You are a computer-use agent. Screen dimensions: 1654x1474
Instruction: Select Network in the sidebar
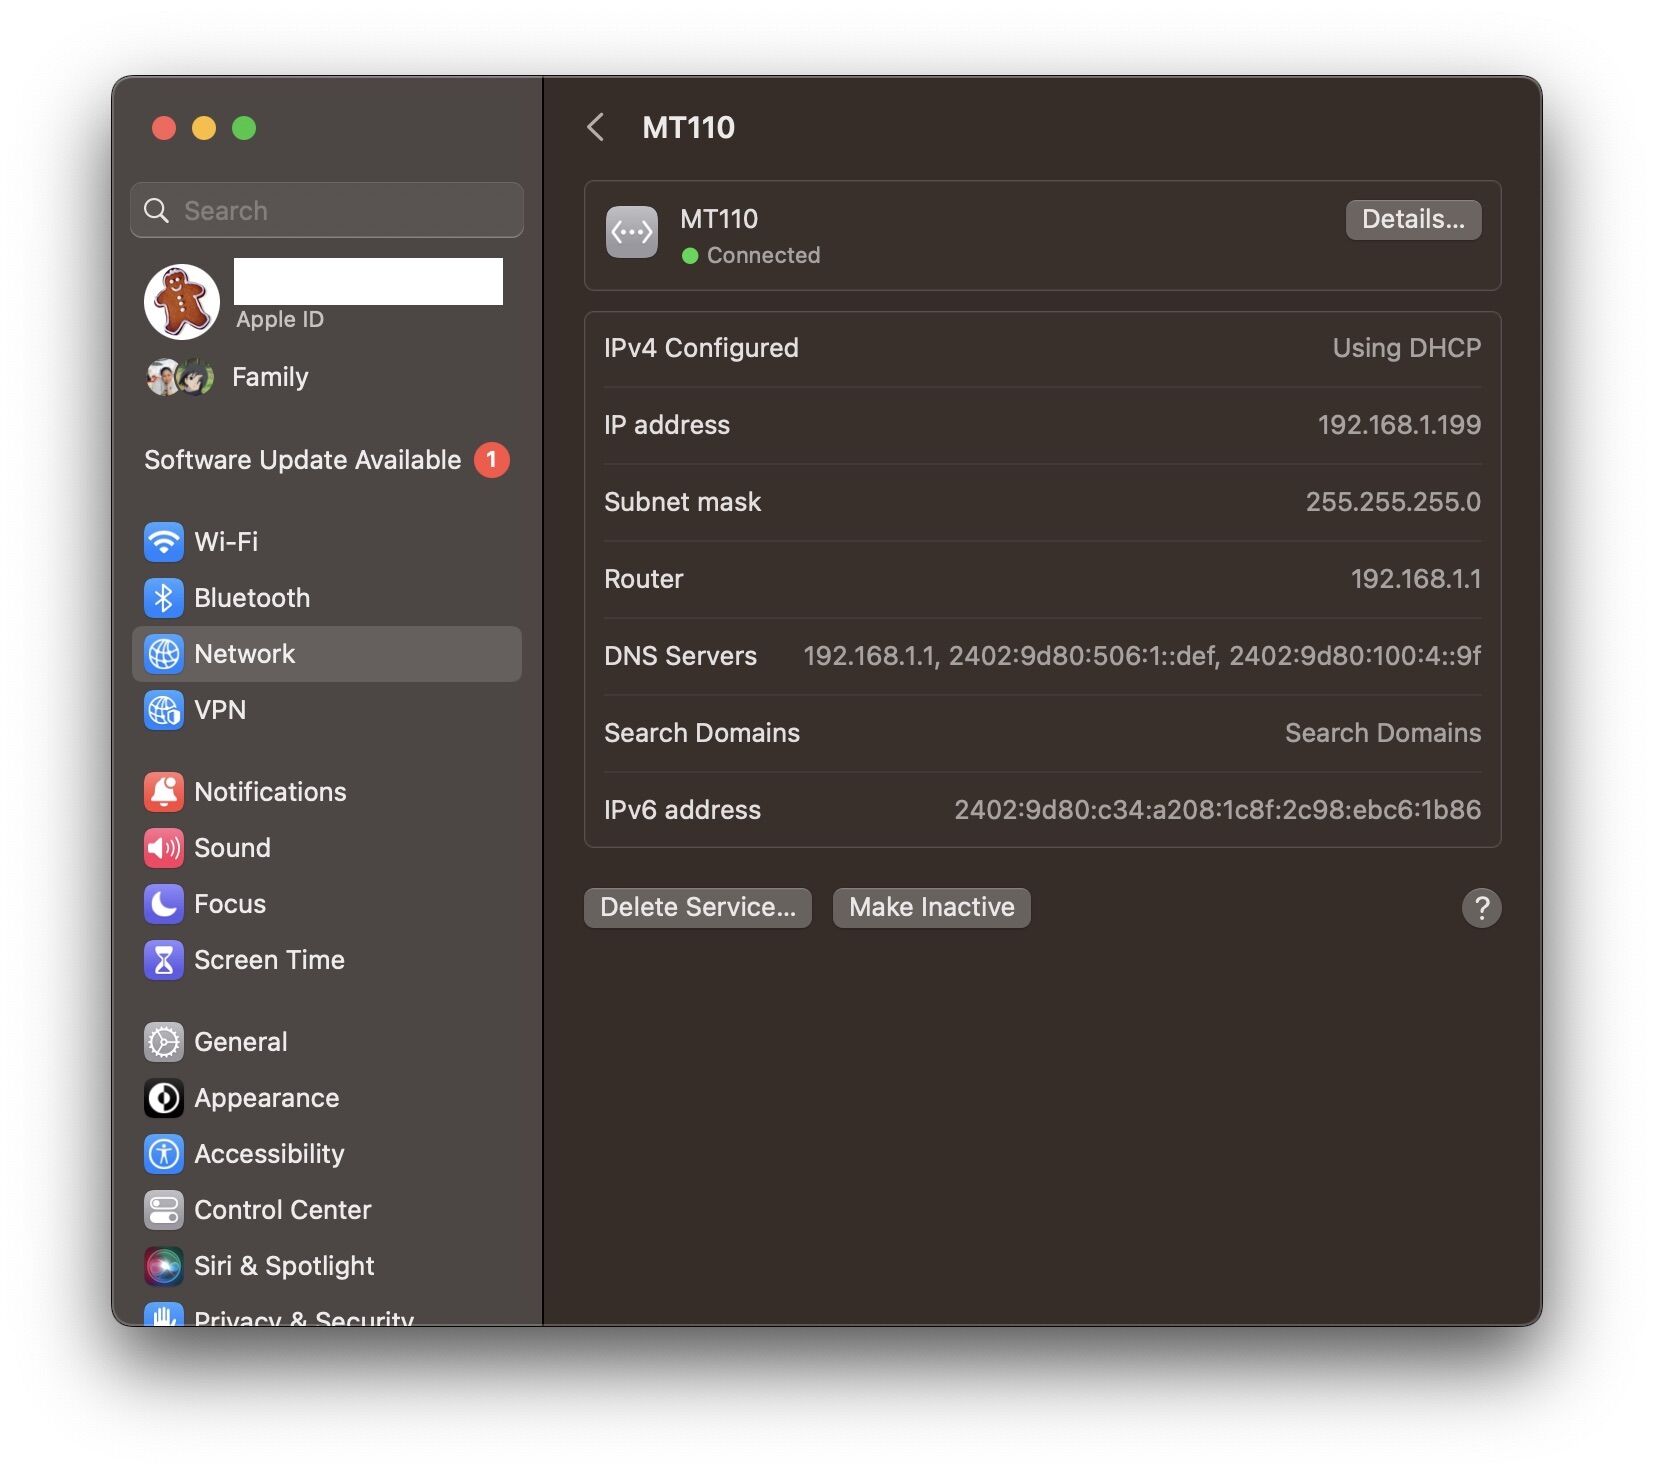click(x=327, y=654)
